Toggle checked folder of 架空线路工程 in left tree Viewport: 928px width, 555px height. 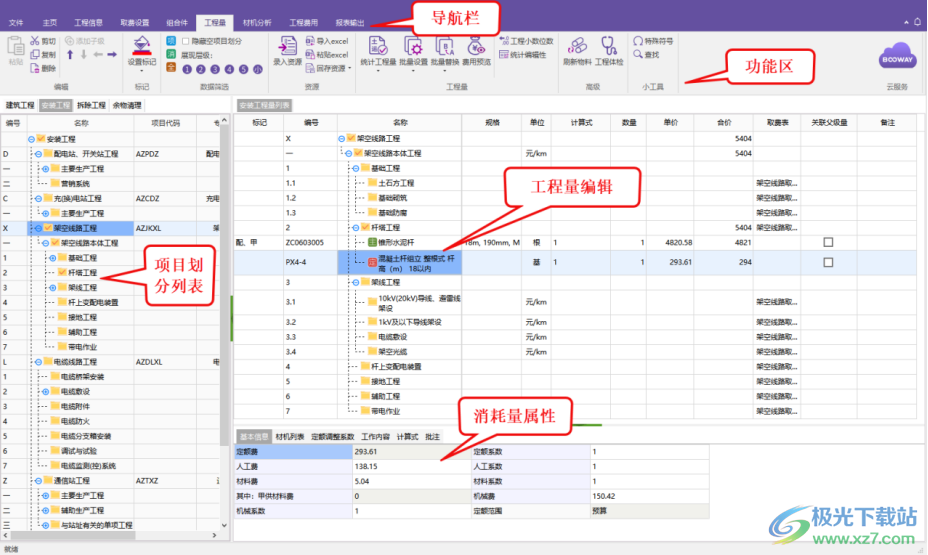(48, 228)
